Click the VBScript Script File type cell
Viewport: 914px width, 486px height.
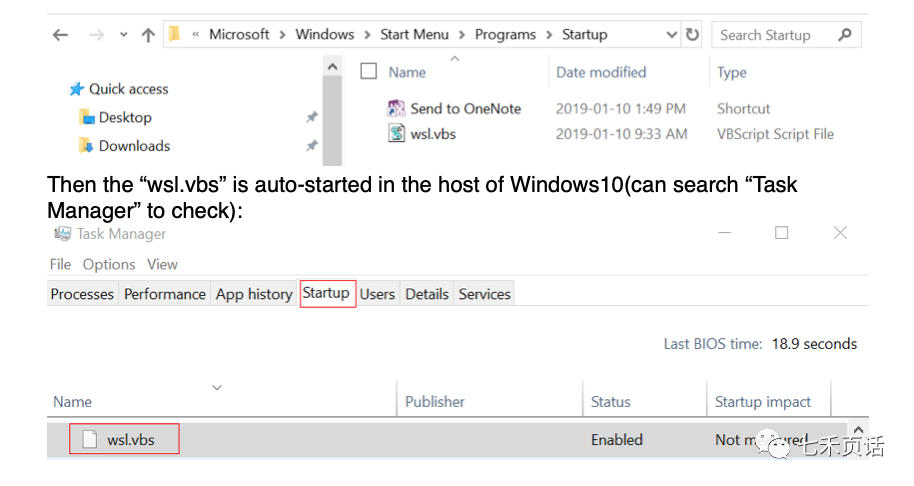[x=775, y=135]
